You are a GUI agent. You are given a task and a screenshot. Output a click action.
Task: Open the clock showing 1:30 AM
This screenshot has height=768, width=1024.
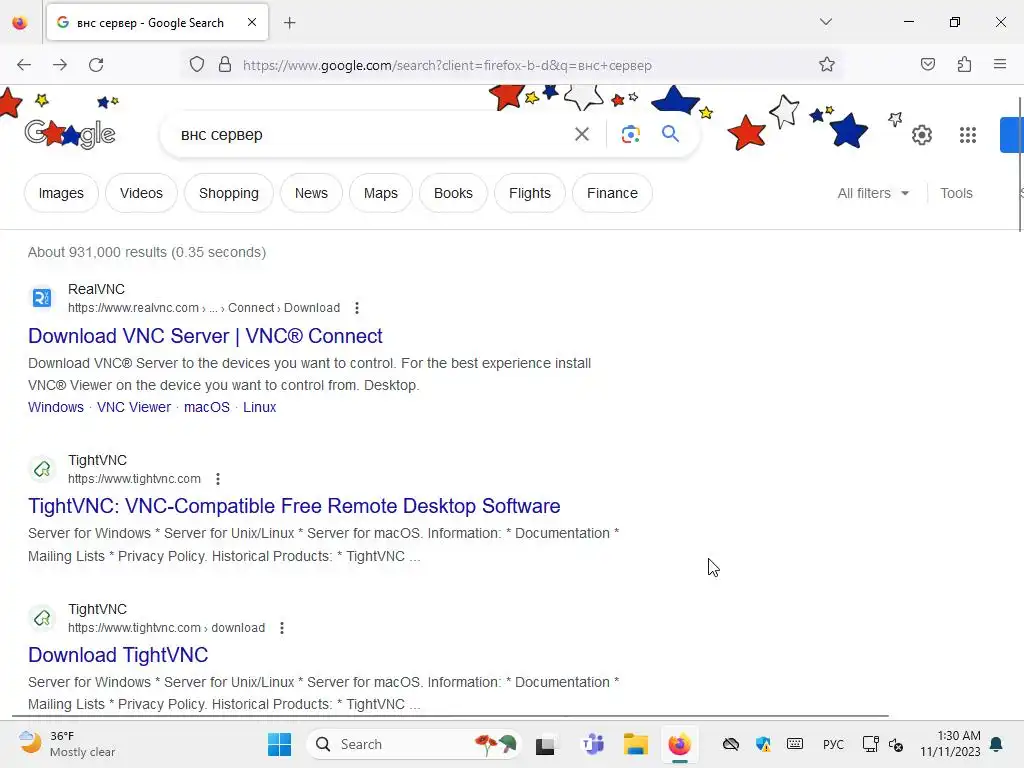click(950, 744)
